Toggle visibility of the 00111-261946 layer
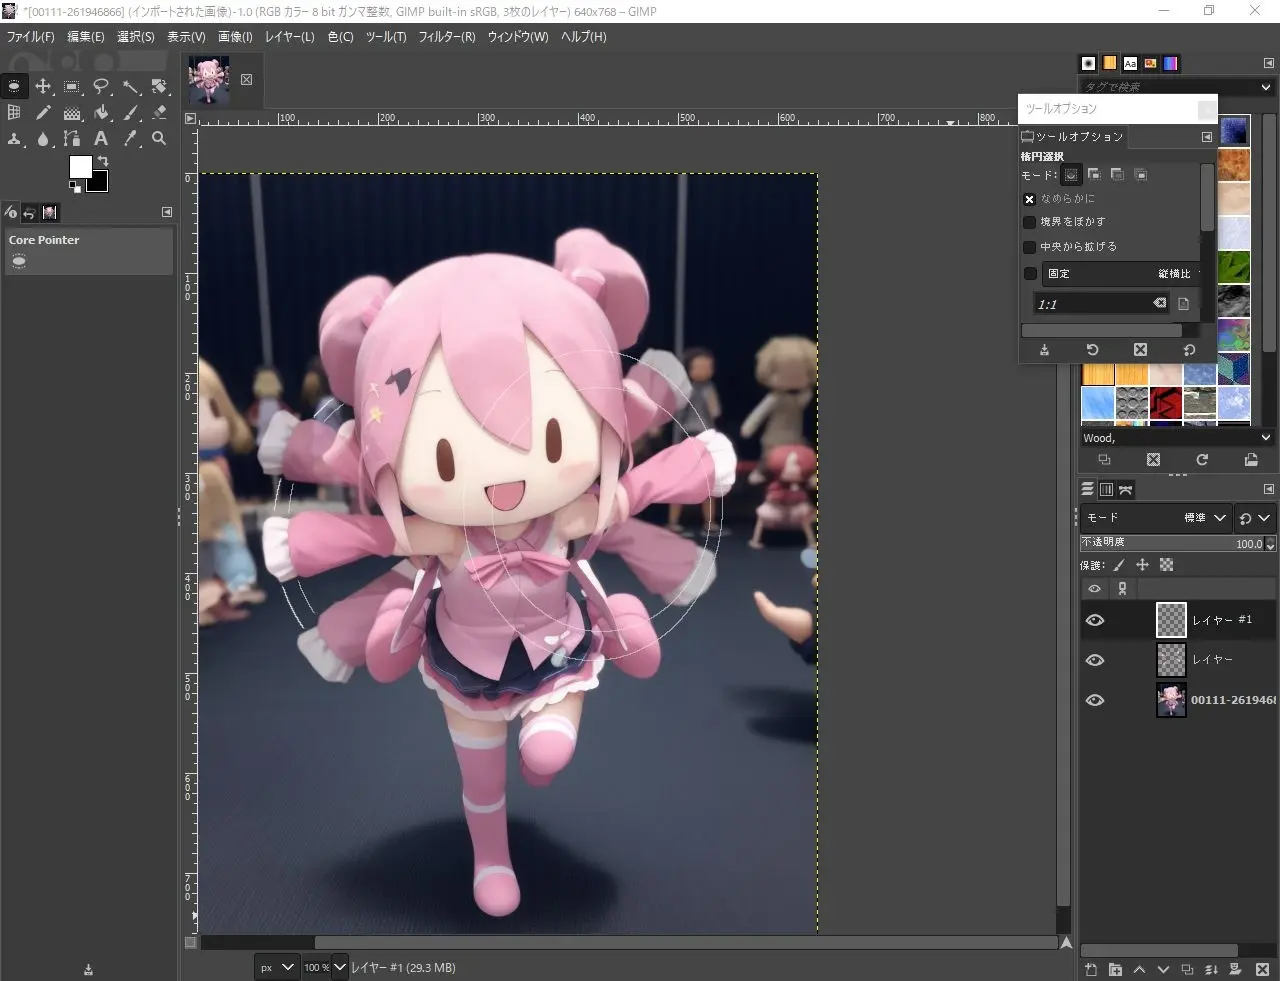Screen dimensions: 1280x981 tap(1095, 700)
